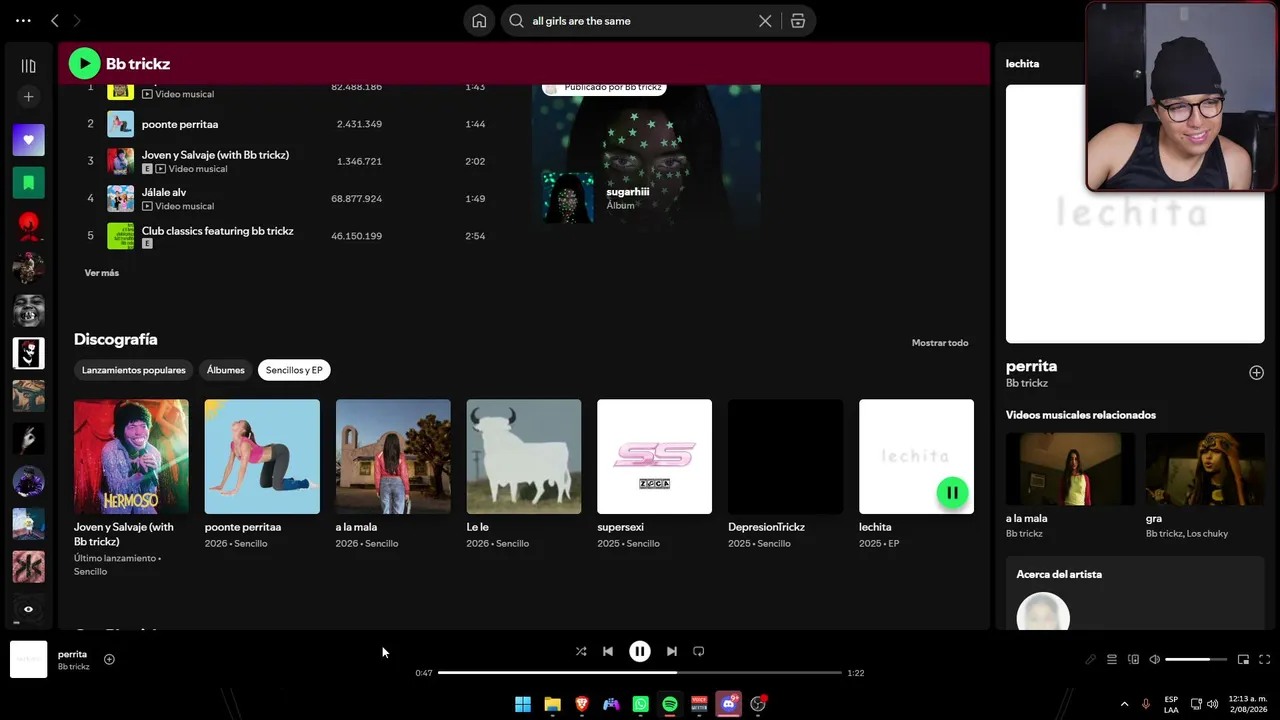Go back with the left arrow

55,20
